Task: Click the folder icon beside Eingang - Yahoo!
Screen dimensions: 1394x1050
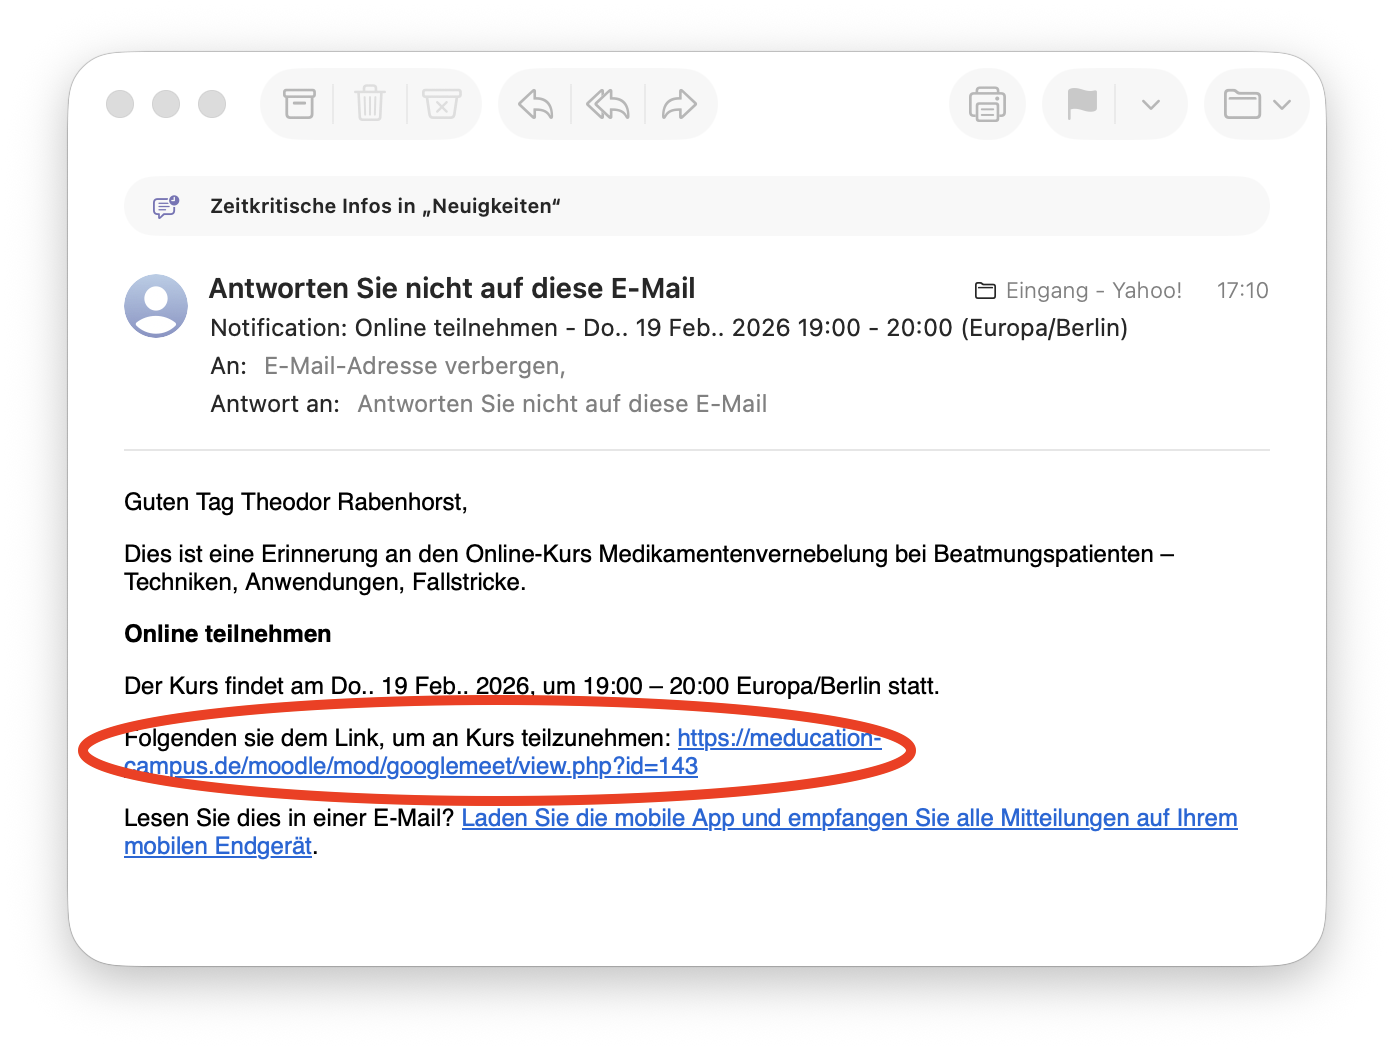Action: (985, 290)
